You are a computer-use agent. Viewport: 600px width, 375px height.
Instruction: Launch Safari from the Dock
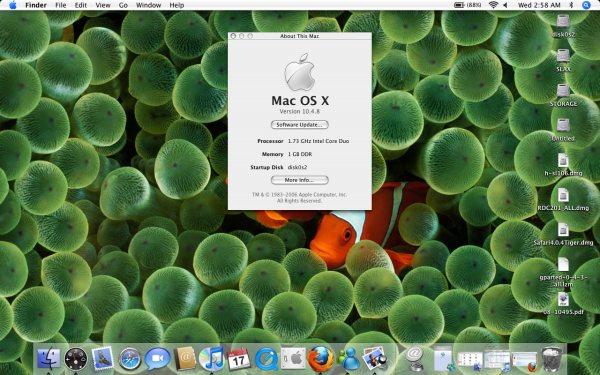click(x=129, y=359)
